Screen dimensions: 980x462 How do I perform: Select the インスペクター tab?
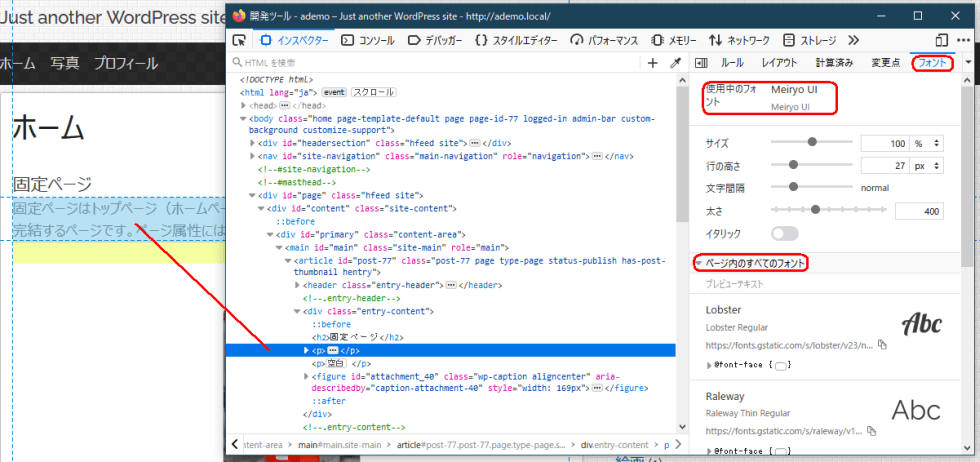click(x=294, y=41)
